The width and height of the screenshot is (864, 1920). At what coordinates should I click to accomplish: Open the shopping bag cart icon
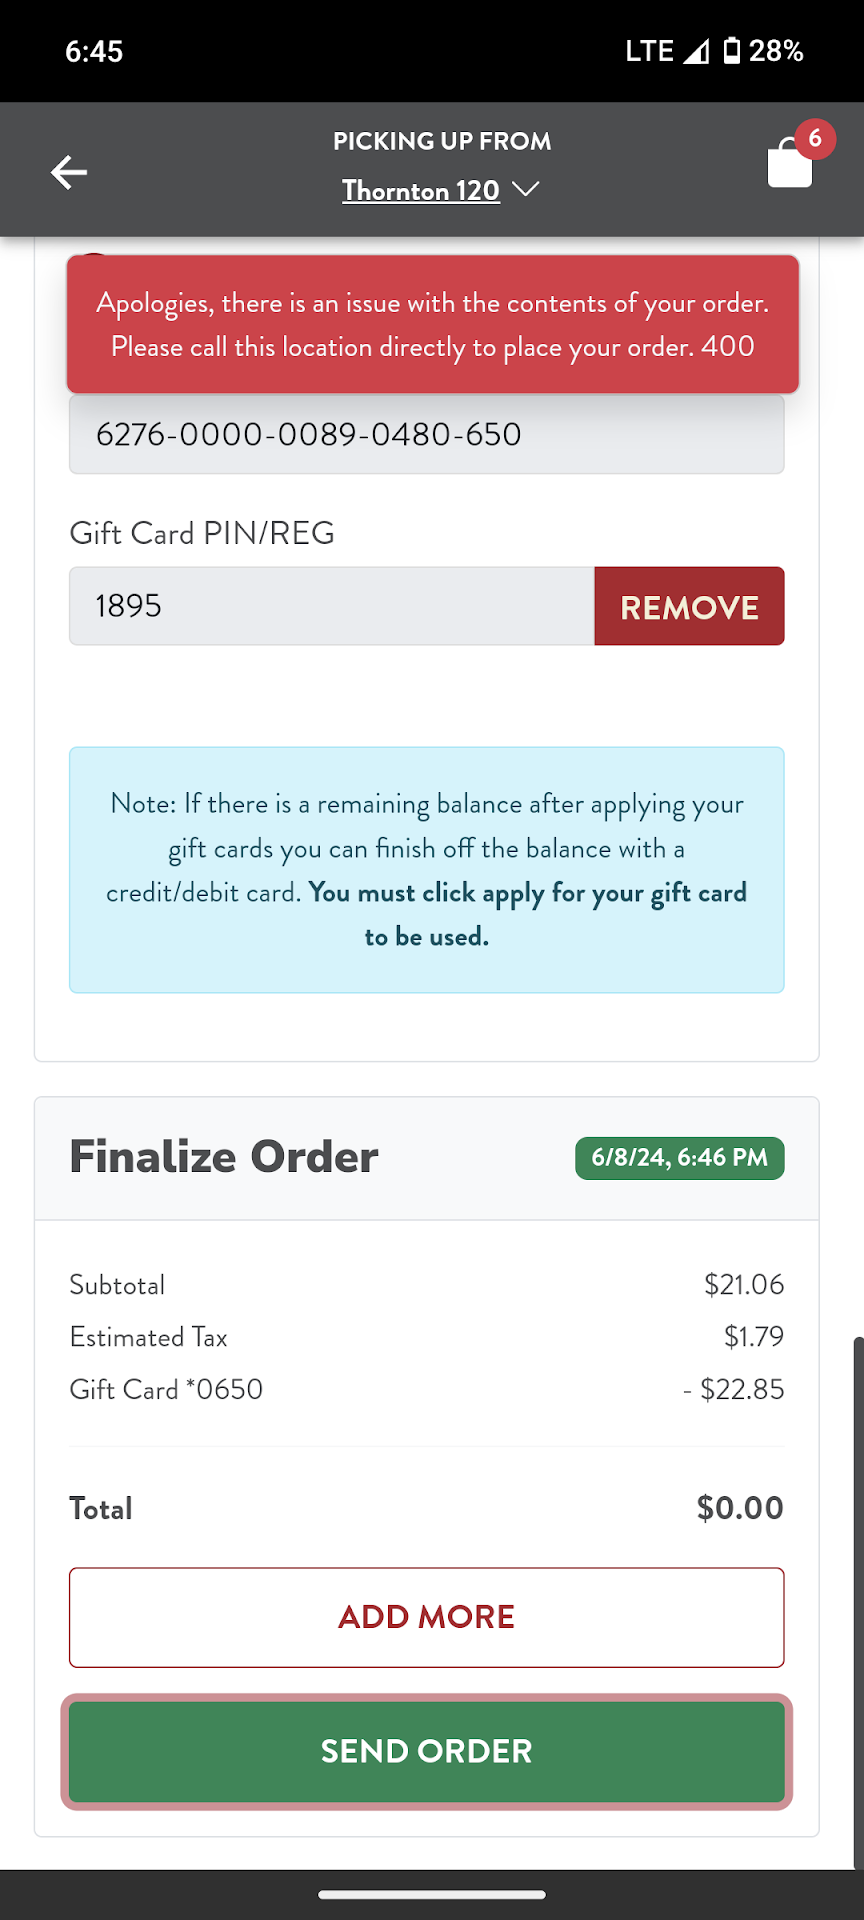click(x=789, y=165)
